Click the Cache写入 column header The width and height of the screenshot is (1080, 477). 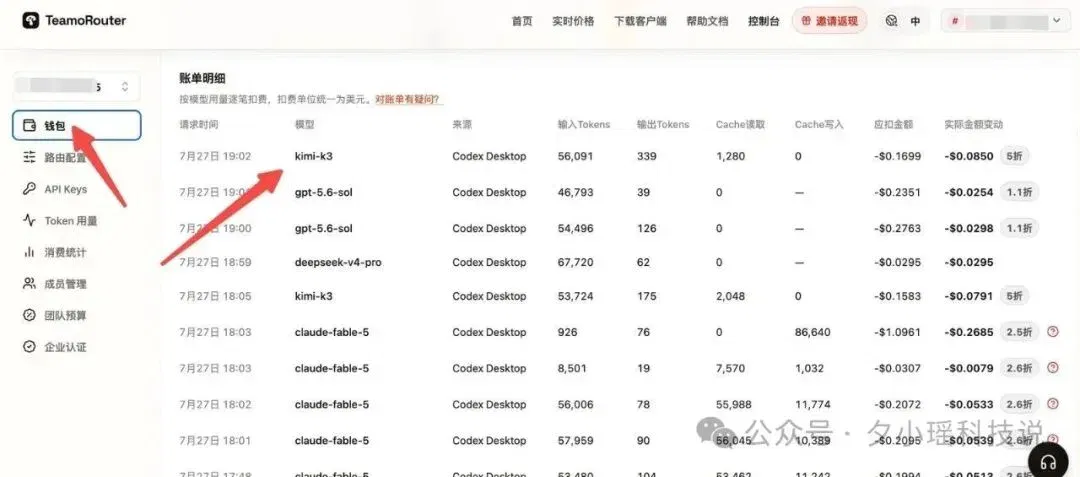(x=819, y=125)
